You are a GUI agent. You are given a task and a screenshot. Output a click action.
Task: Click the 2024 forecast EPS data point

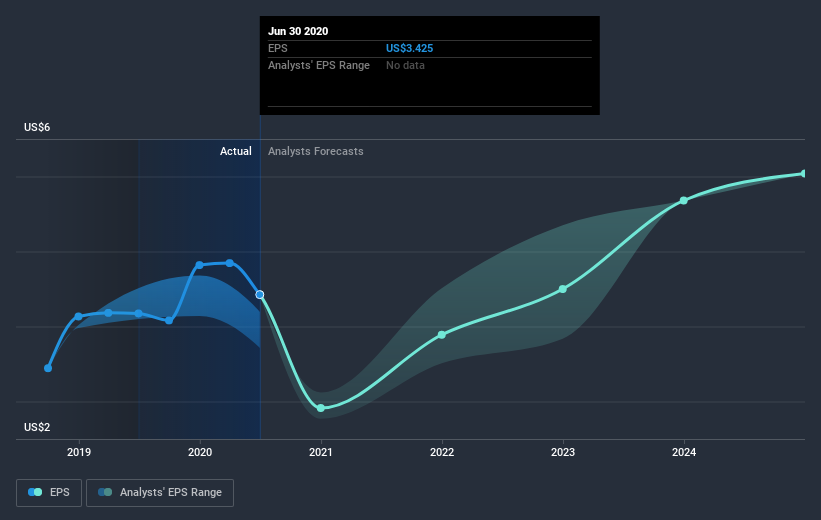683,201
